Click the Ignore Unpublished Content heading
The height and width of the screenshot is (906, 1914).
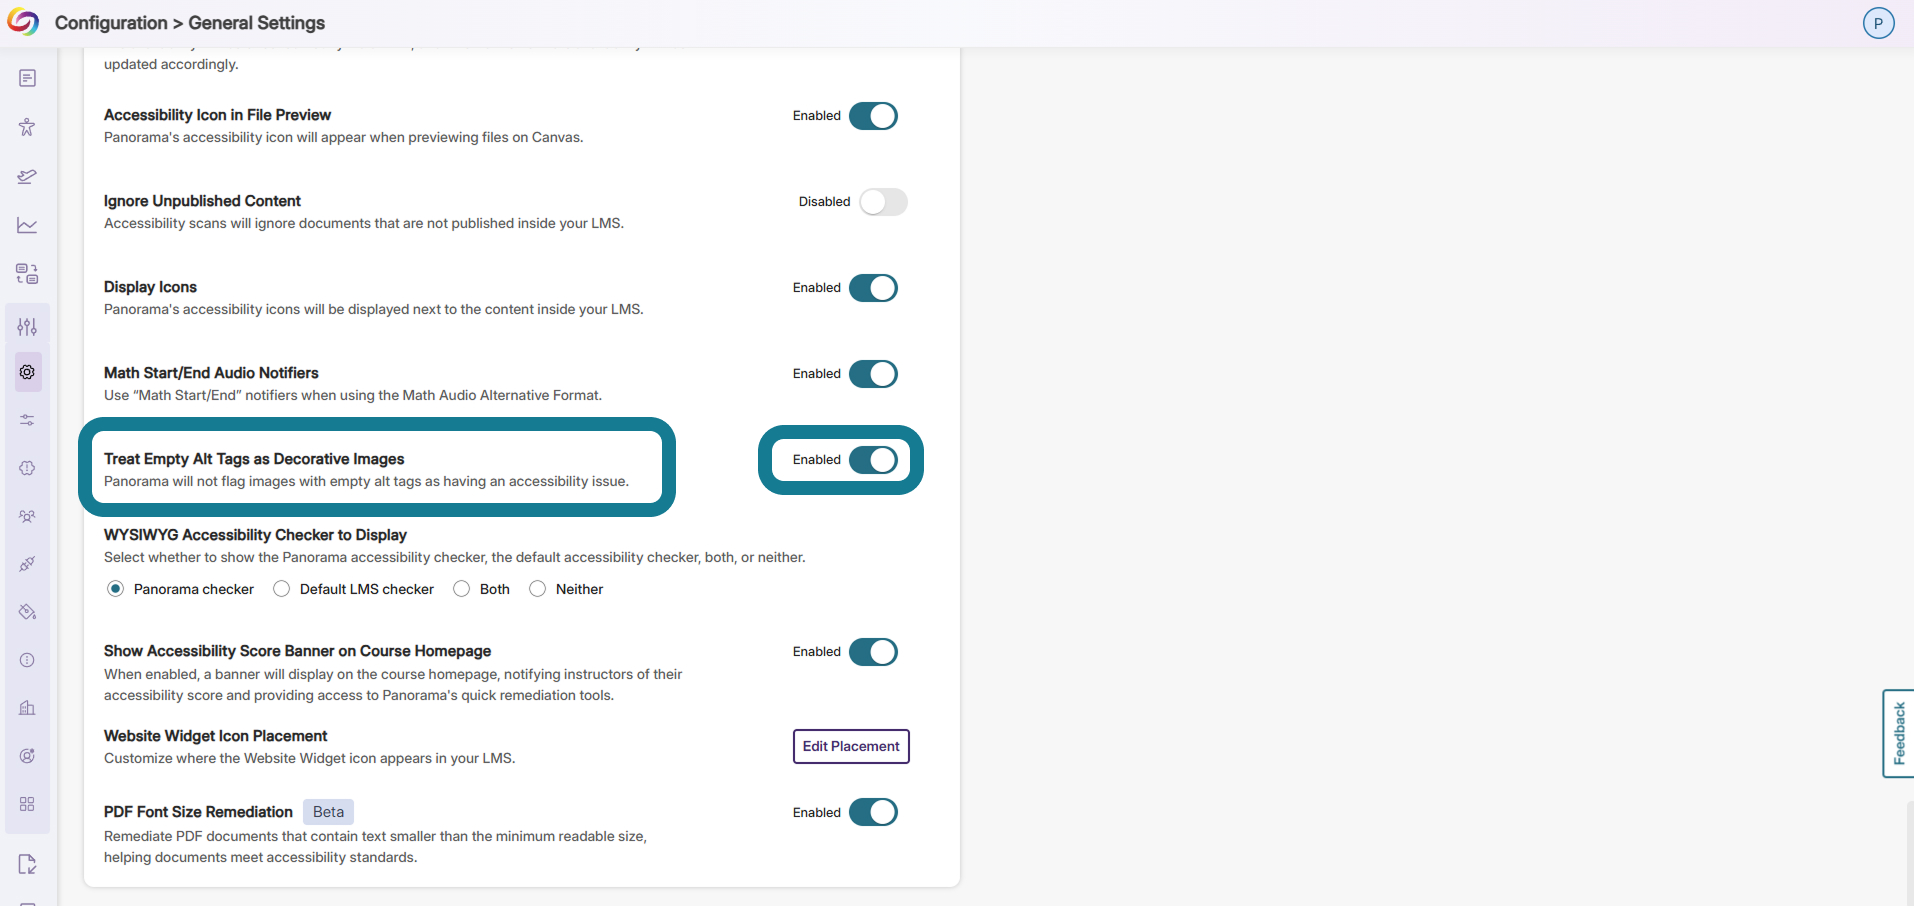202,201
